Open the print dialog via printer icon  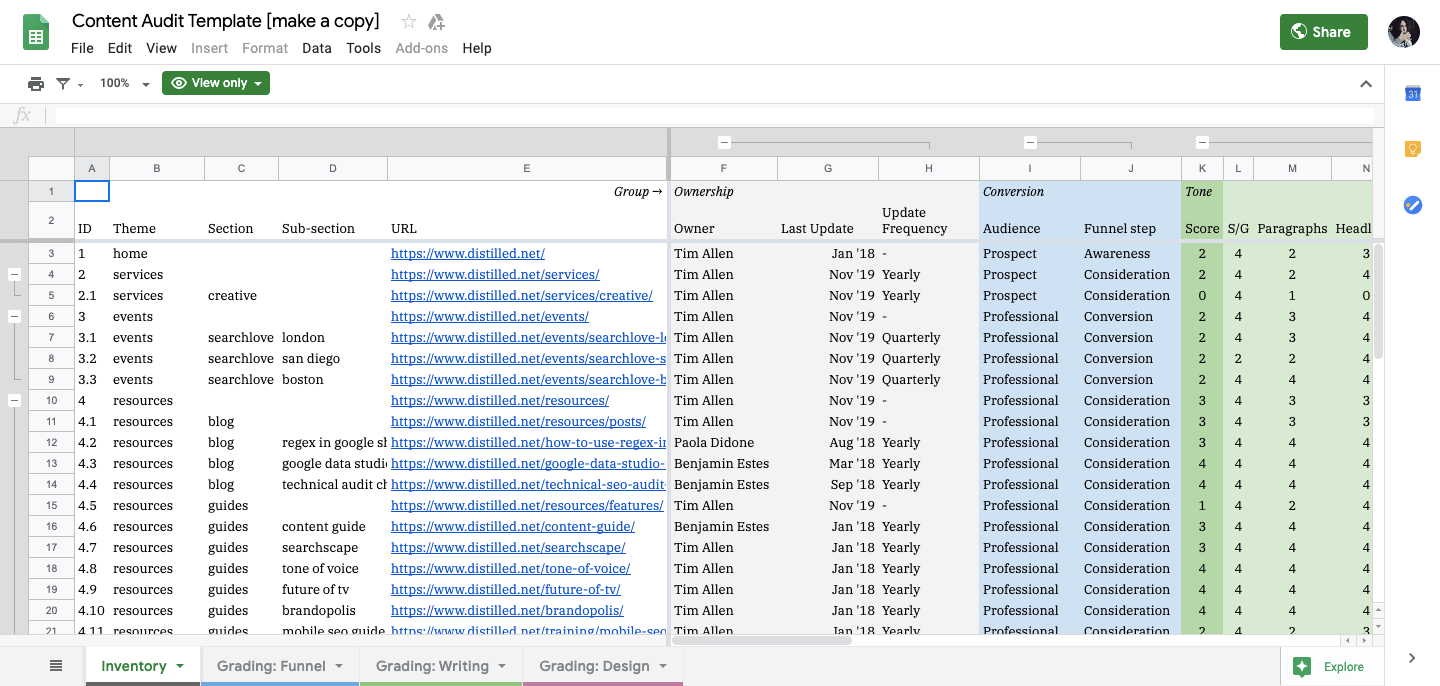tap(38, 83)
